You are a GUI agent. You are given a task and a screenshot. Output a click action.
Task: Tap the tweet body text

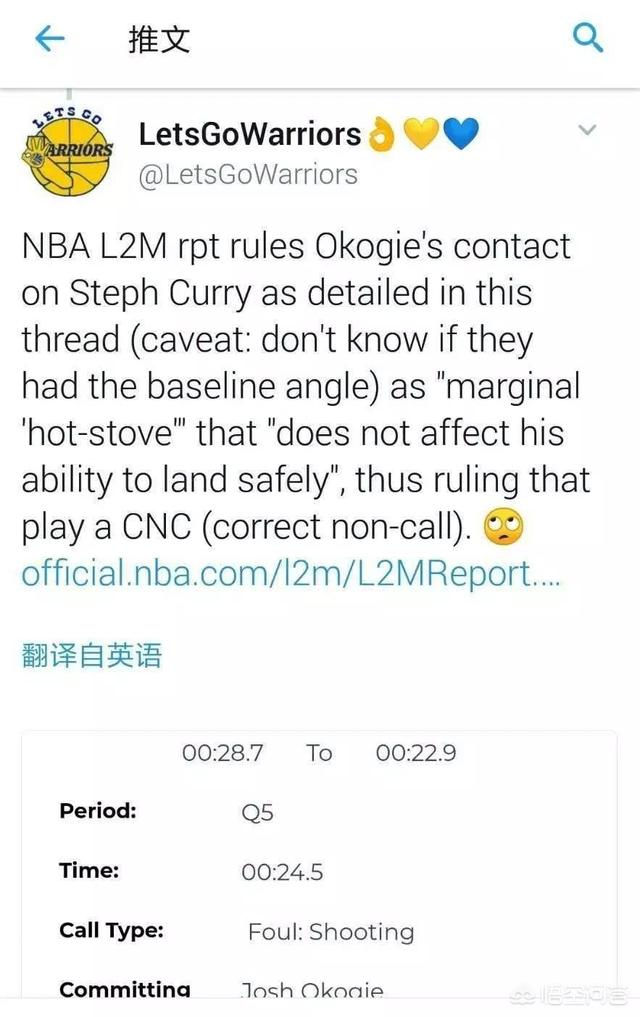pos(306,387)
